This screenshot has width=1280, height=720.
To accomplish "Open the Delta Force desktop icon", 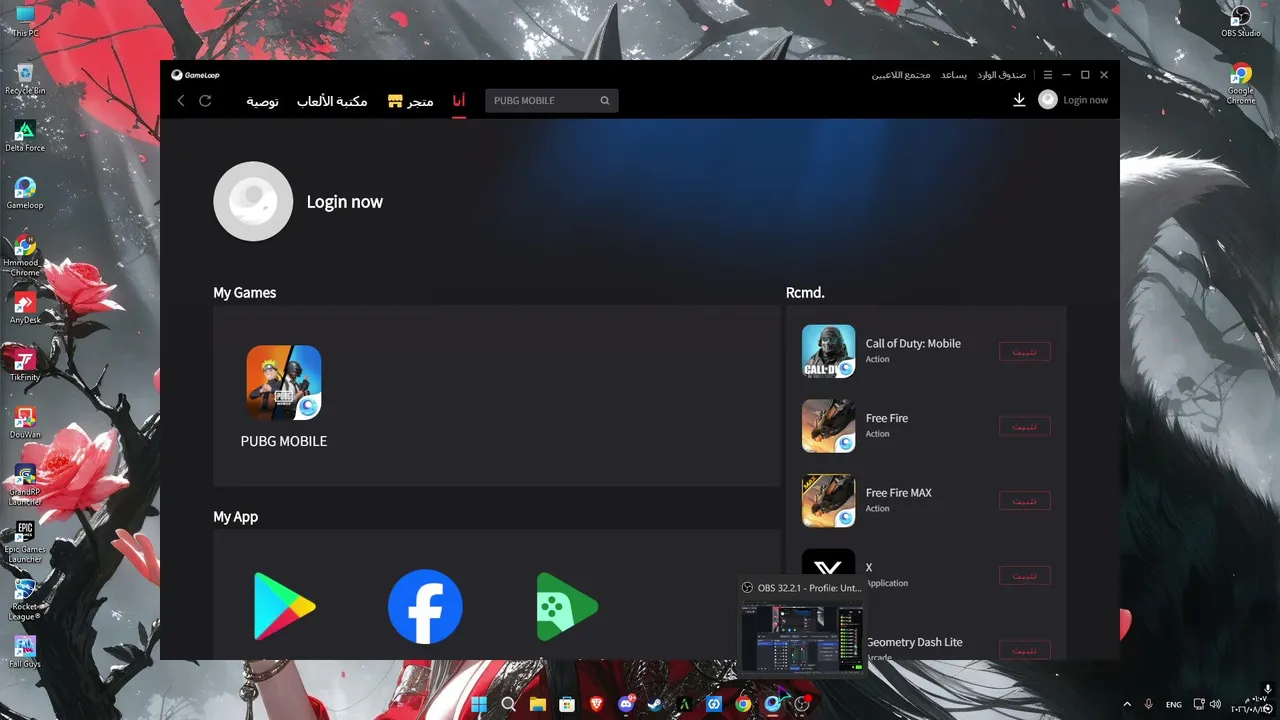I will pos(25,136).
